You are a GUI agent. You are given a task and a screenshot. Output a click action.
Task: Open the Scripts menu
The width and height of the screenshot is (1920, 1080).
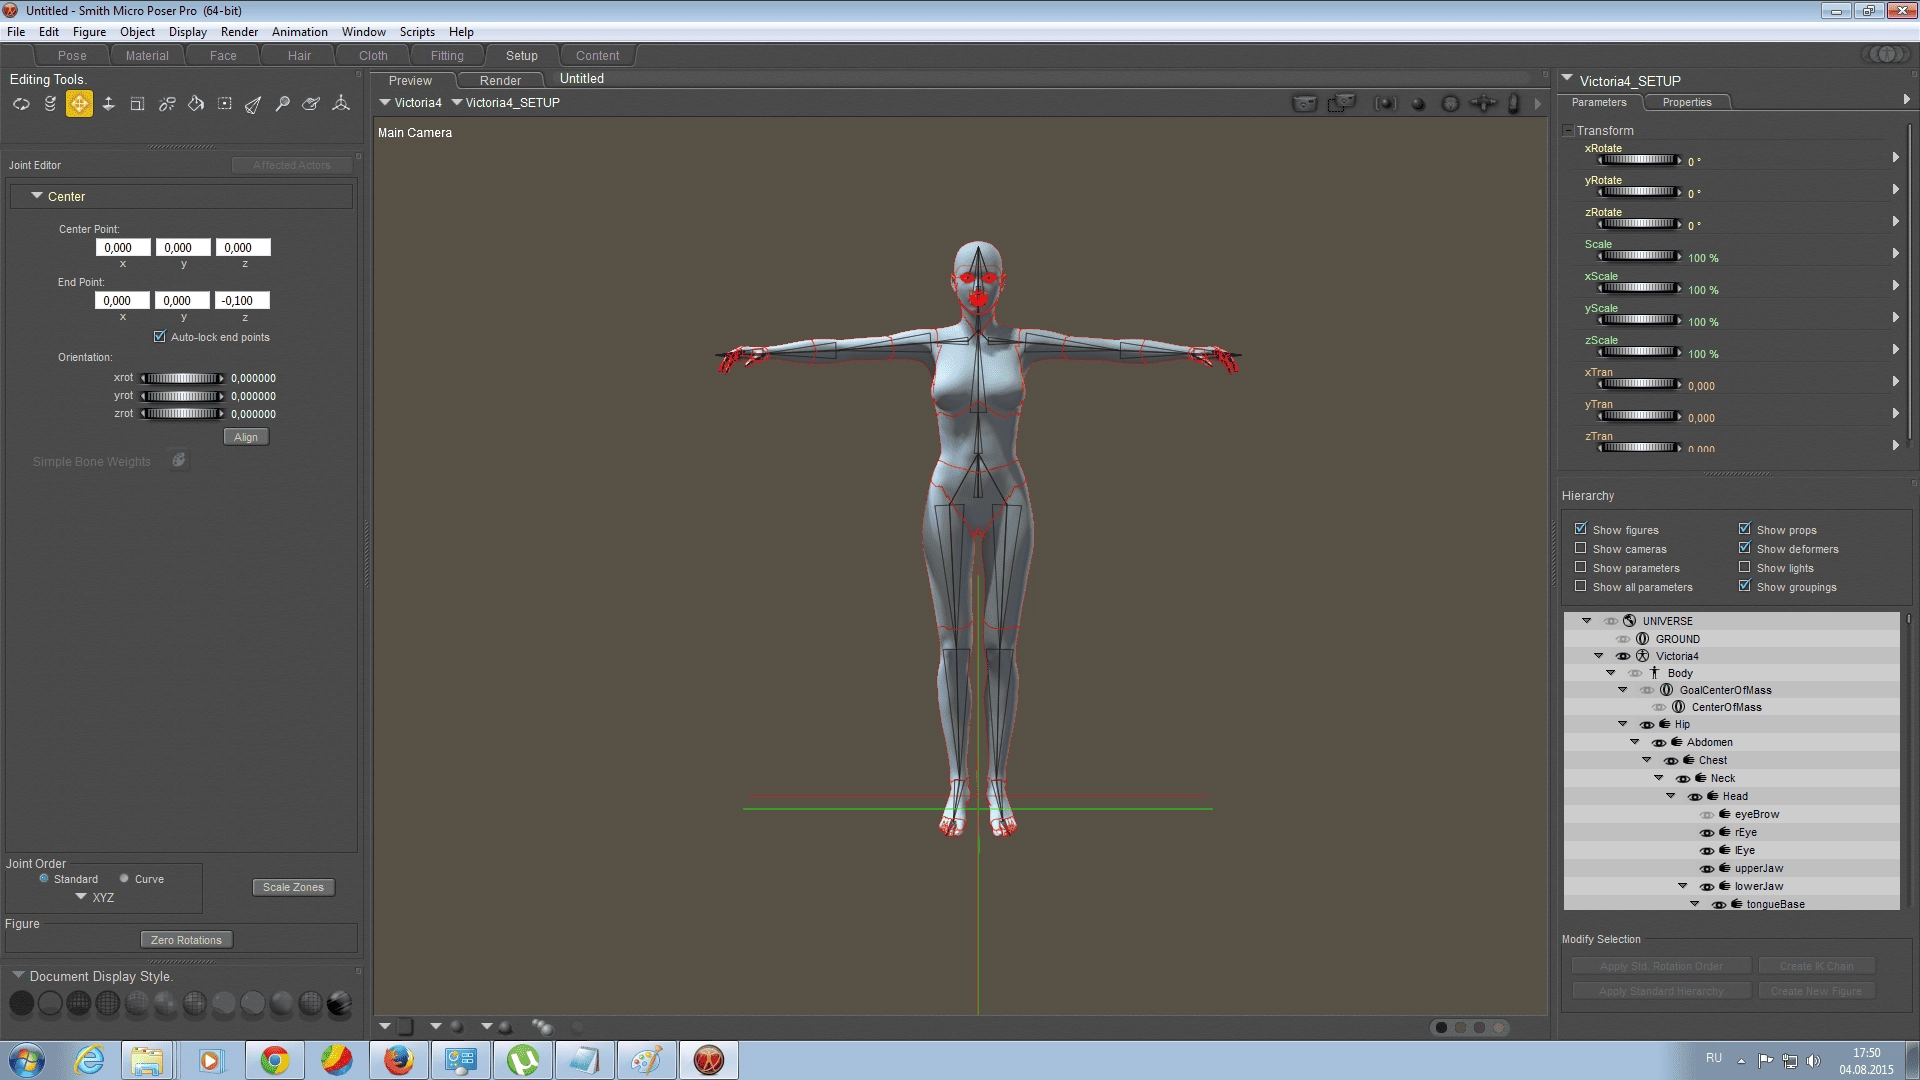(x=417, y=32)
